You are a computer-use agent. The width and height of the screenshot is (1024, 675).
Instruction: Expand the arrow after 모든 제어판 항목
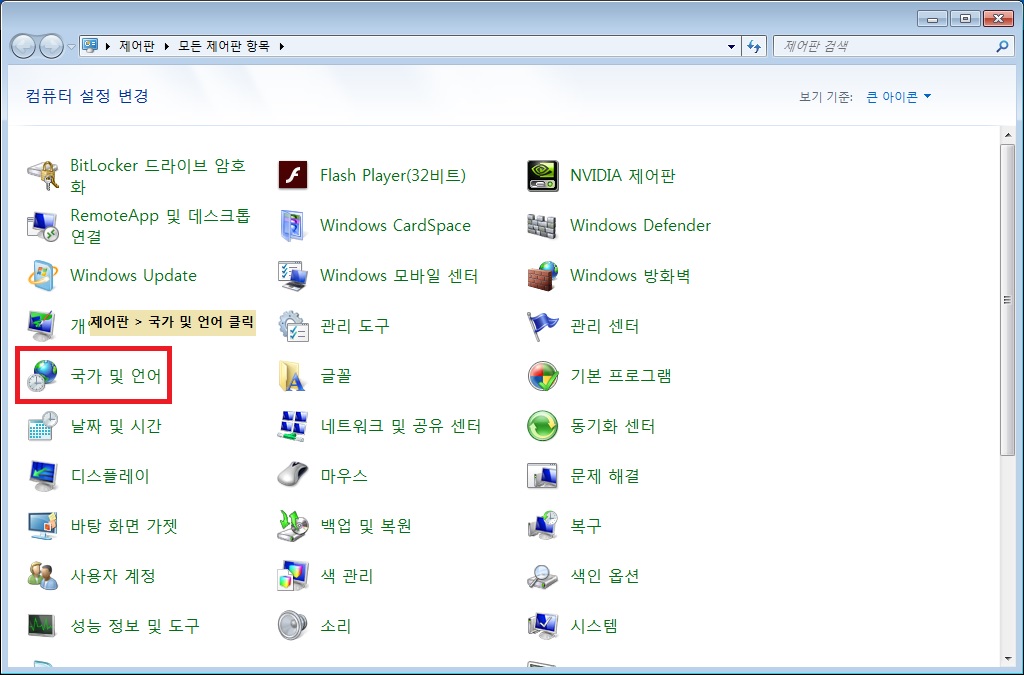(x=281, y=46)
